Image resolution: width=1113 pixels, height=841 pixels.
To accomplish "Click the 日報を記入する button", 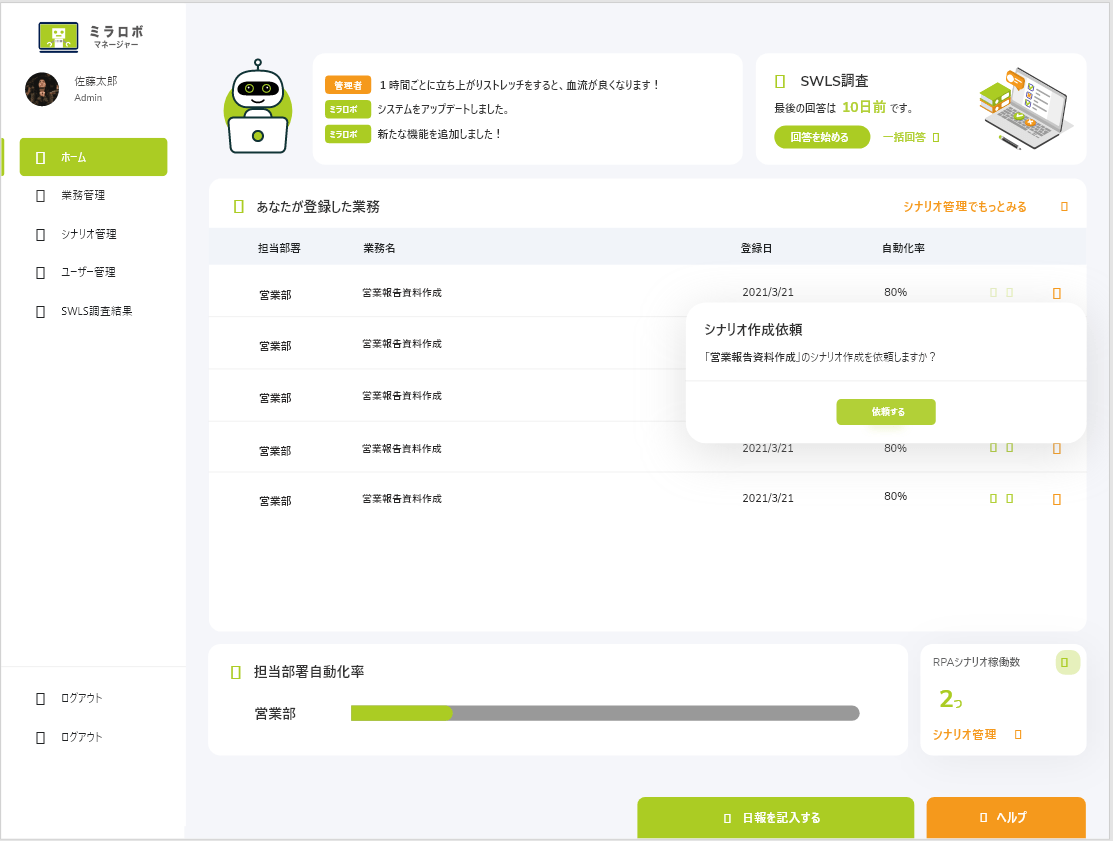I will click(x=776, y=817).
